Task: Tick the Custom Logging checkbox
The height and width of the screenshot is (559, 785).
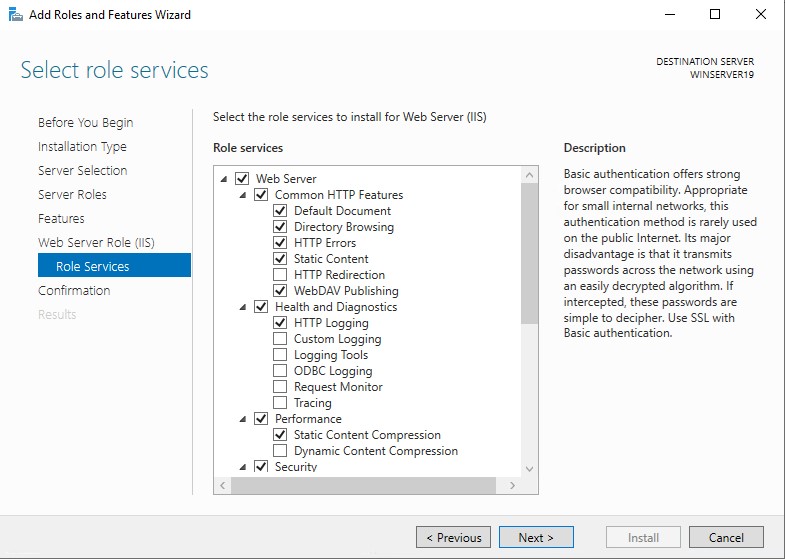Action: pos(280,339)
